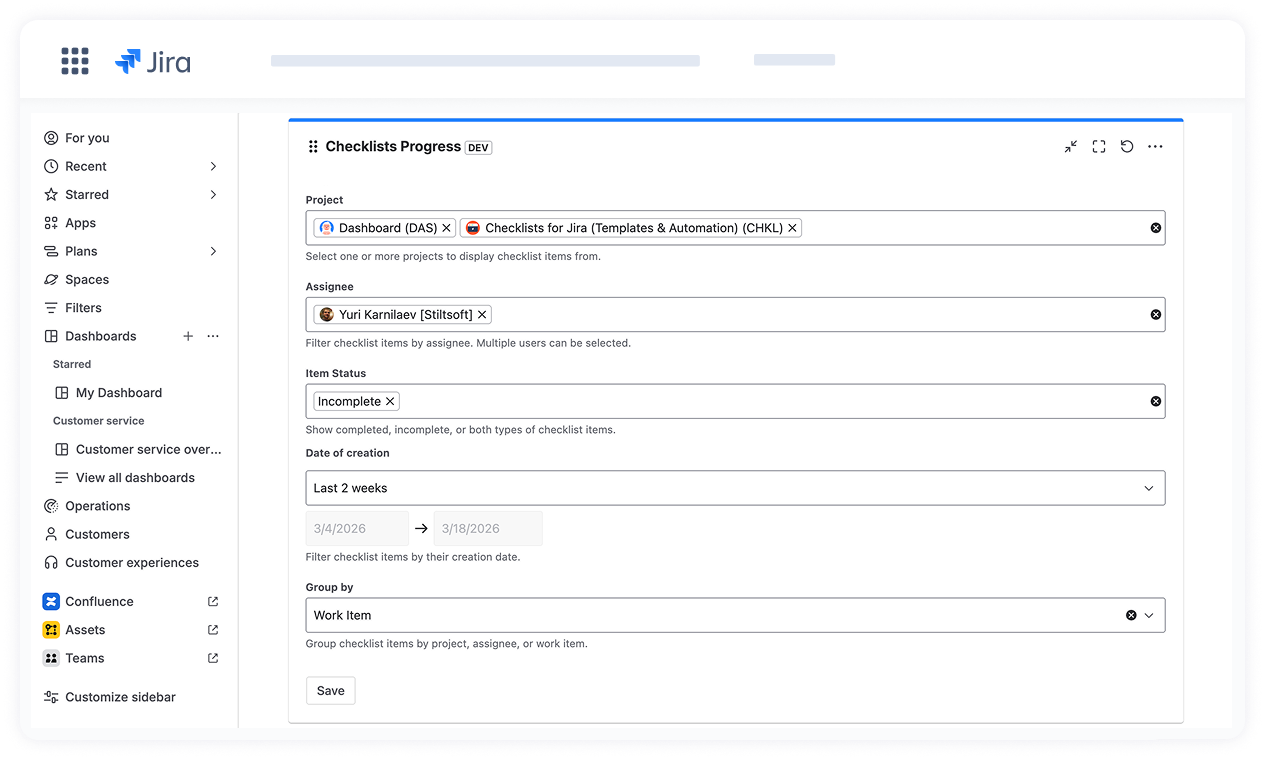Viewport: 1265px width, 760px height.
Task: Open Filters in the sidebar
Action: tap(83, 308)
